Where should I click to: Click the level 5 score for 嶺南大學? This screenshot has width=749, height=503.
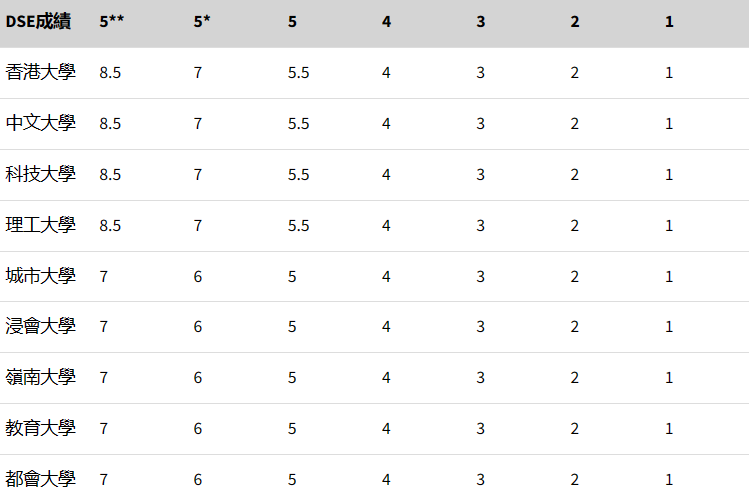pyautogui.click(x=292, y=378)
